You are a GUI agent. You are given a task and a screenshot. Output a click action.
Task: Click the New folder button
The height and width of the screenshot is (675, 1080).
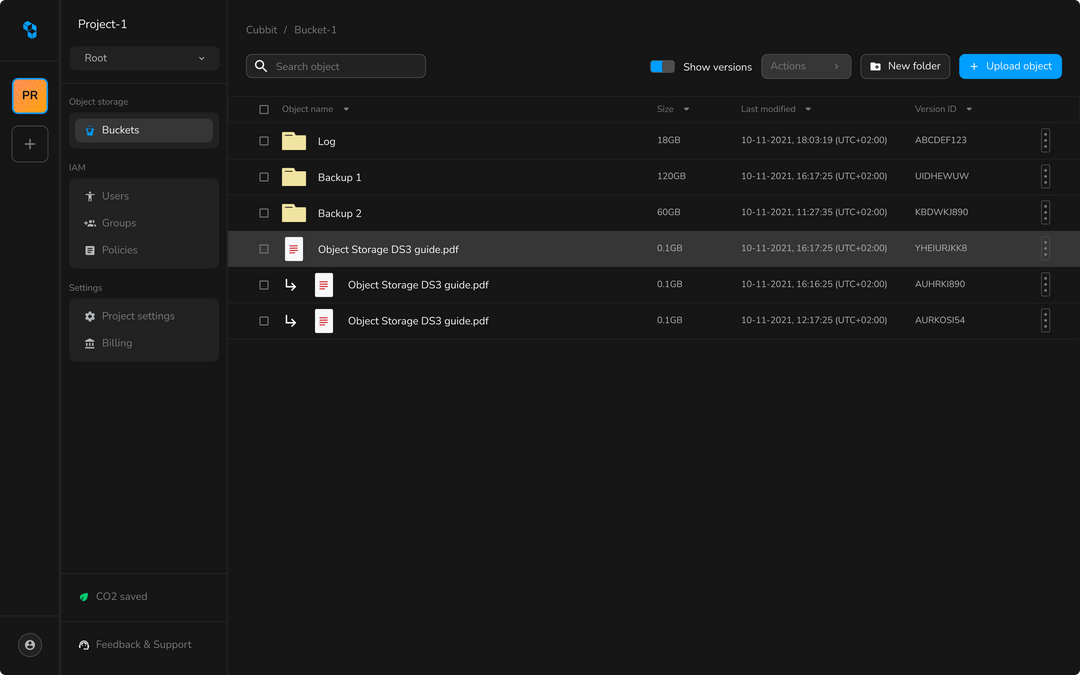coord(905,67)
